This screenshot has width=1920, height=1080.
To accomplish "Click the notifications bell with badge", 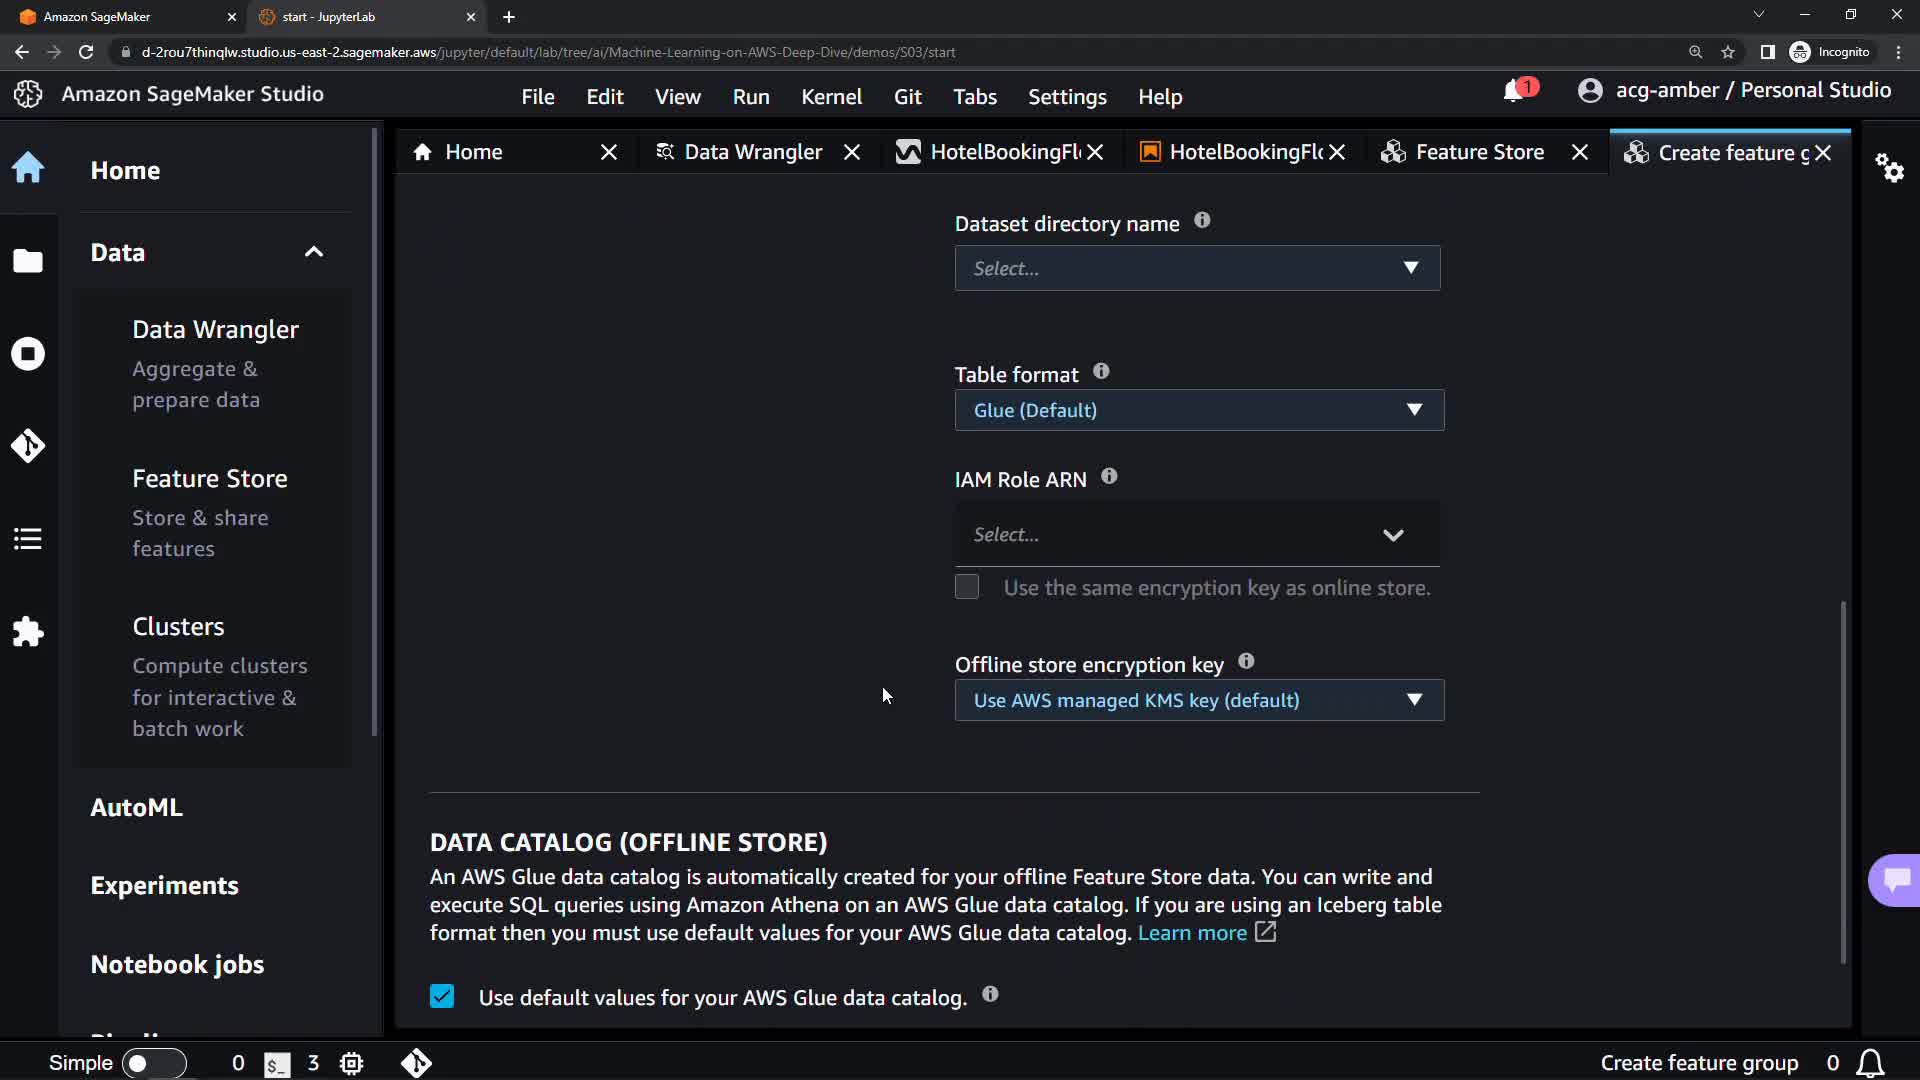I will tap(1515, 91).
